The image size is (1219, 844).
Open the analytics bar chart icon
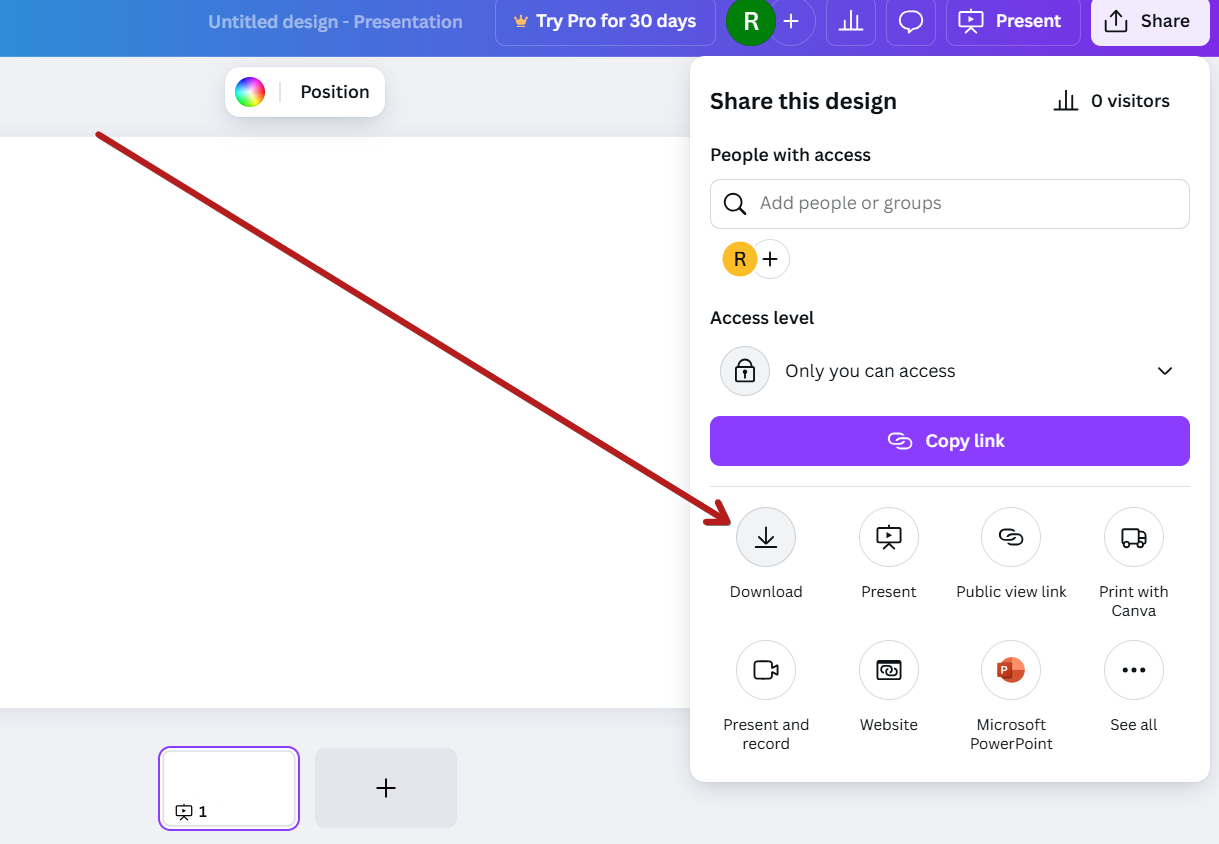[851, 21]
